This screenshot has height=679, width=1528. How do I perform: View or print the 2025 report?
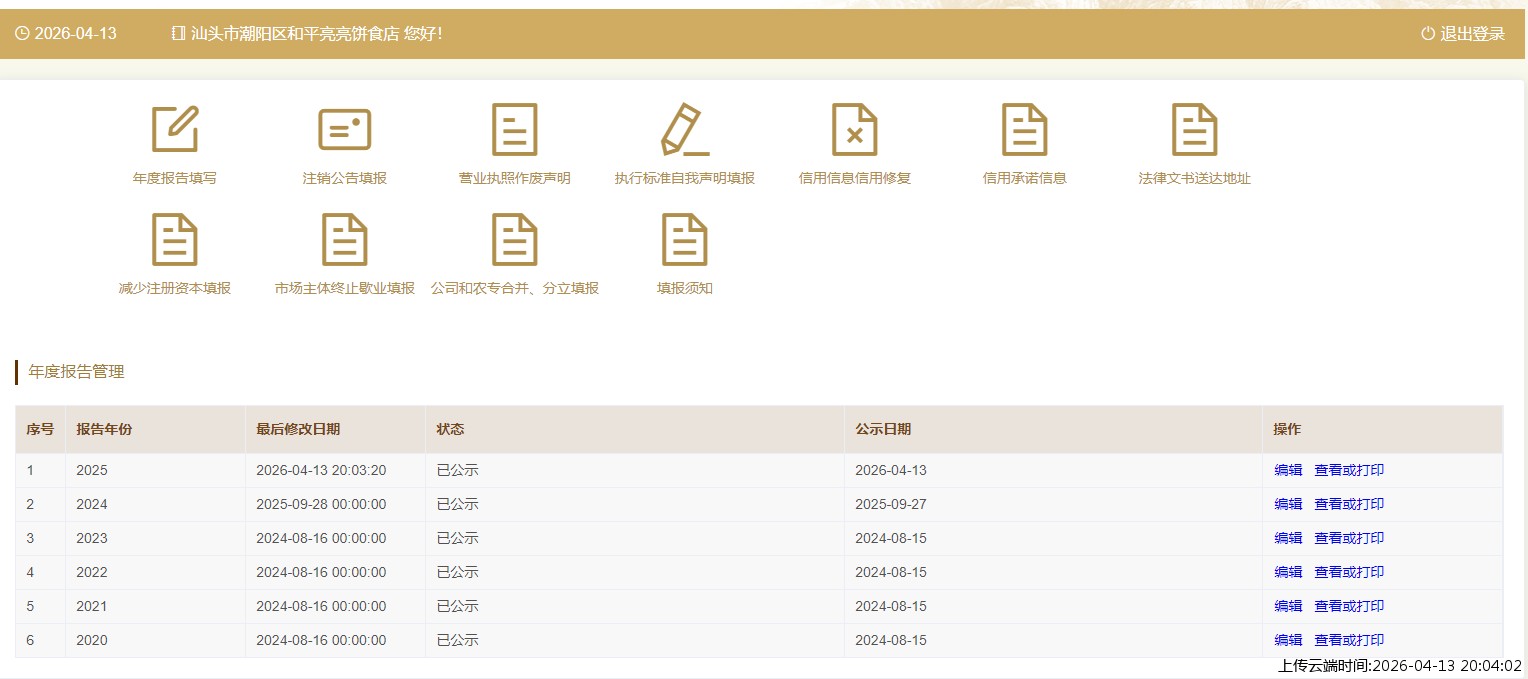coord(1349,470)
